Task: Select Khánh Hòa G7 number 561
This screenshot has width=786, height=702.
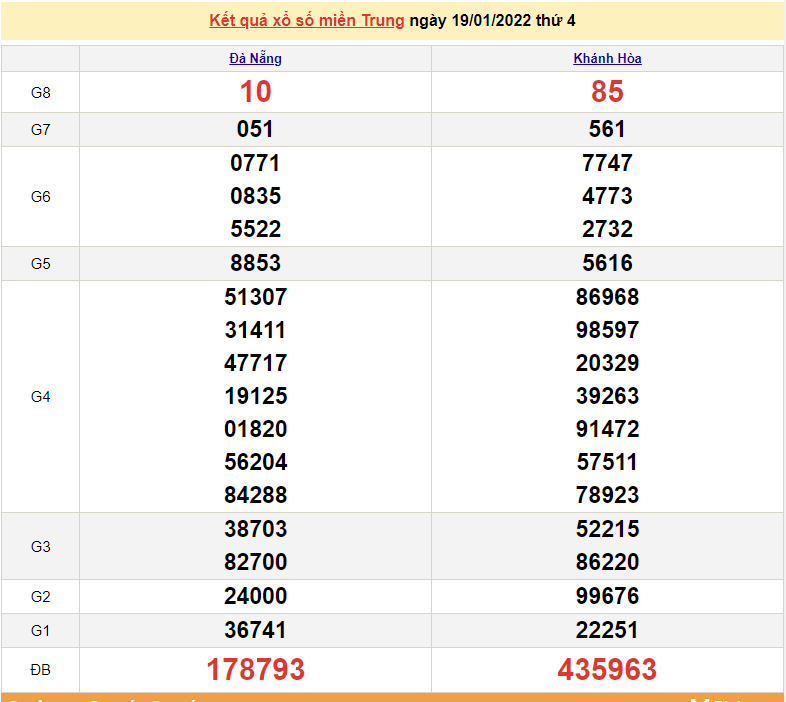Action: tap(607, 129)
